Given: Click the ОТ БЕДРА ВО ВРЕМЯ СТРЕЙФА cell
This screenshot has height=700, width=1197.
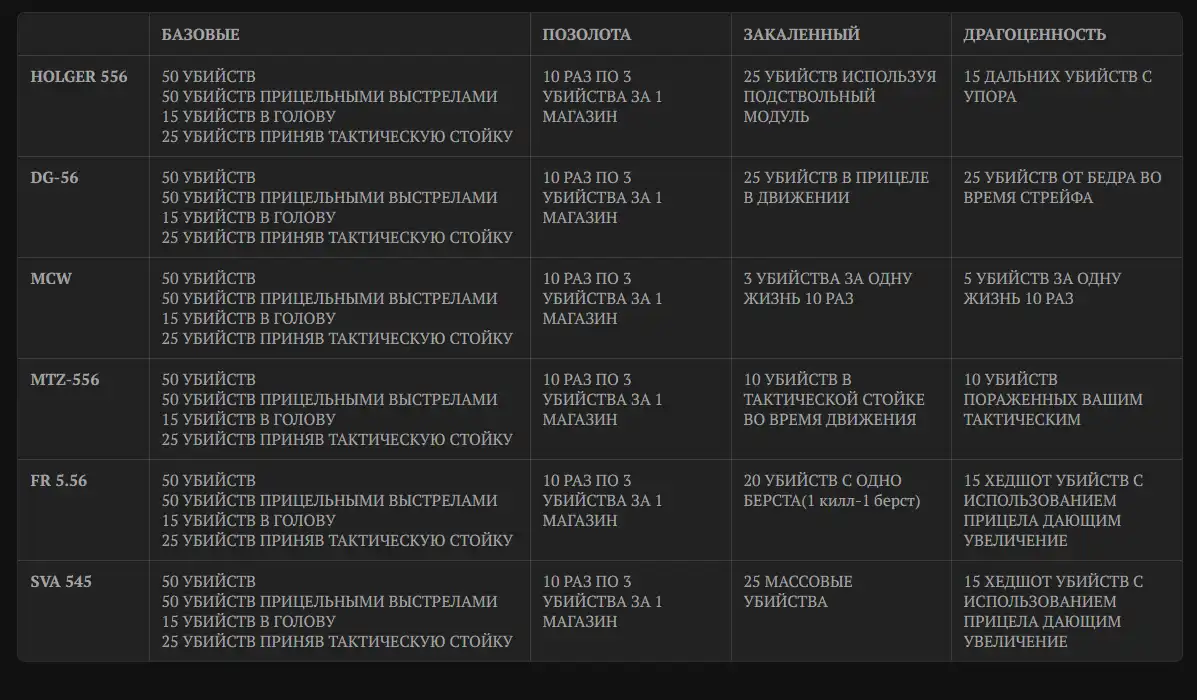Looking at the screenshot, I should click(1062, 187).
